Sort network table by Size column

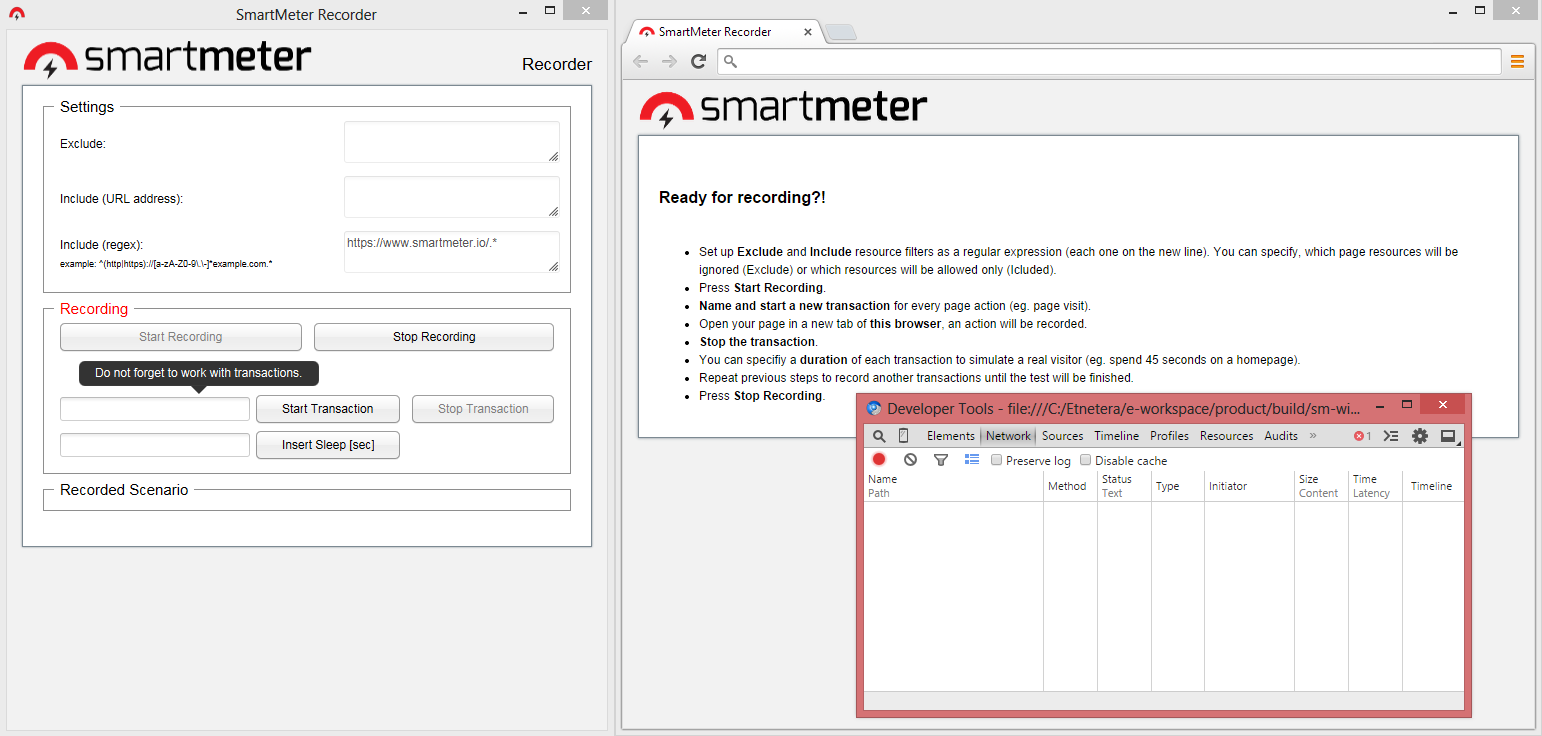pyautogui.click(x=1321, y=486)
